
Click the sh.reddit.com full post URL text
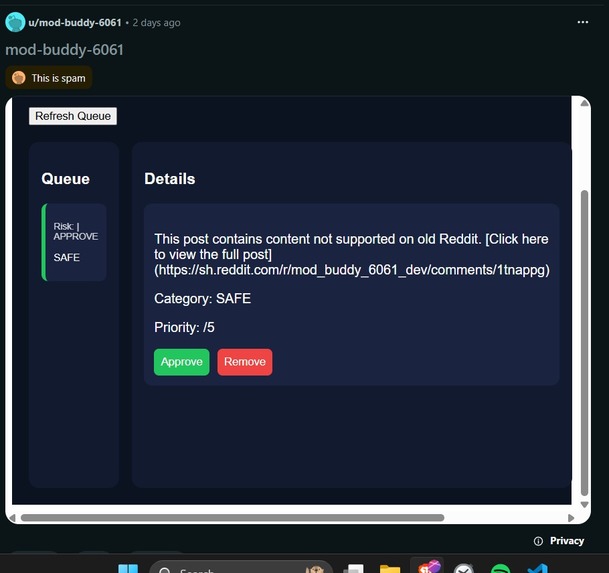(352, 270)
